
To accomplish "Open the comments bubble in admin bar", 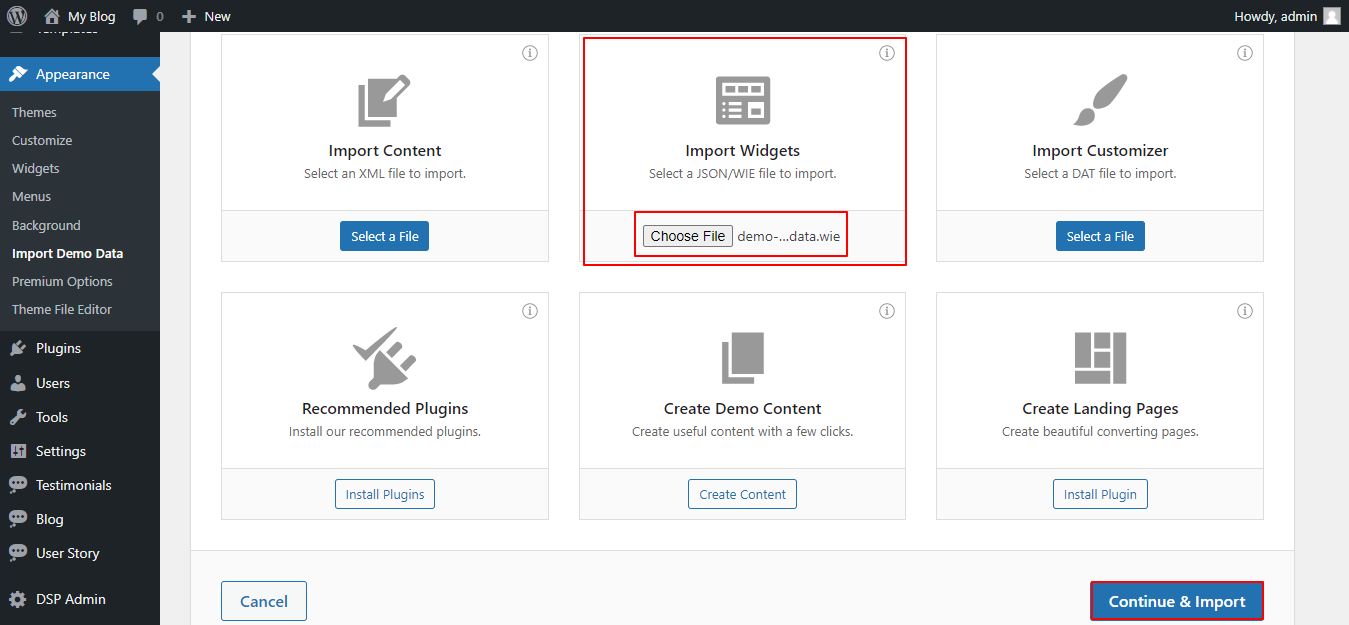I will [x=147, y=16].
